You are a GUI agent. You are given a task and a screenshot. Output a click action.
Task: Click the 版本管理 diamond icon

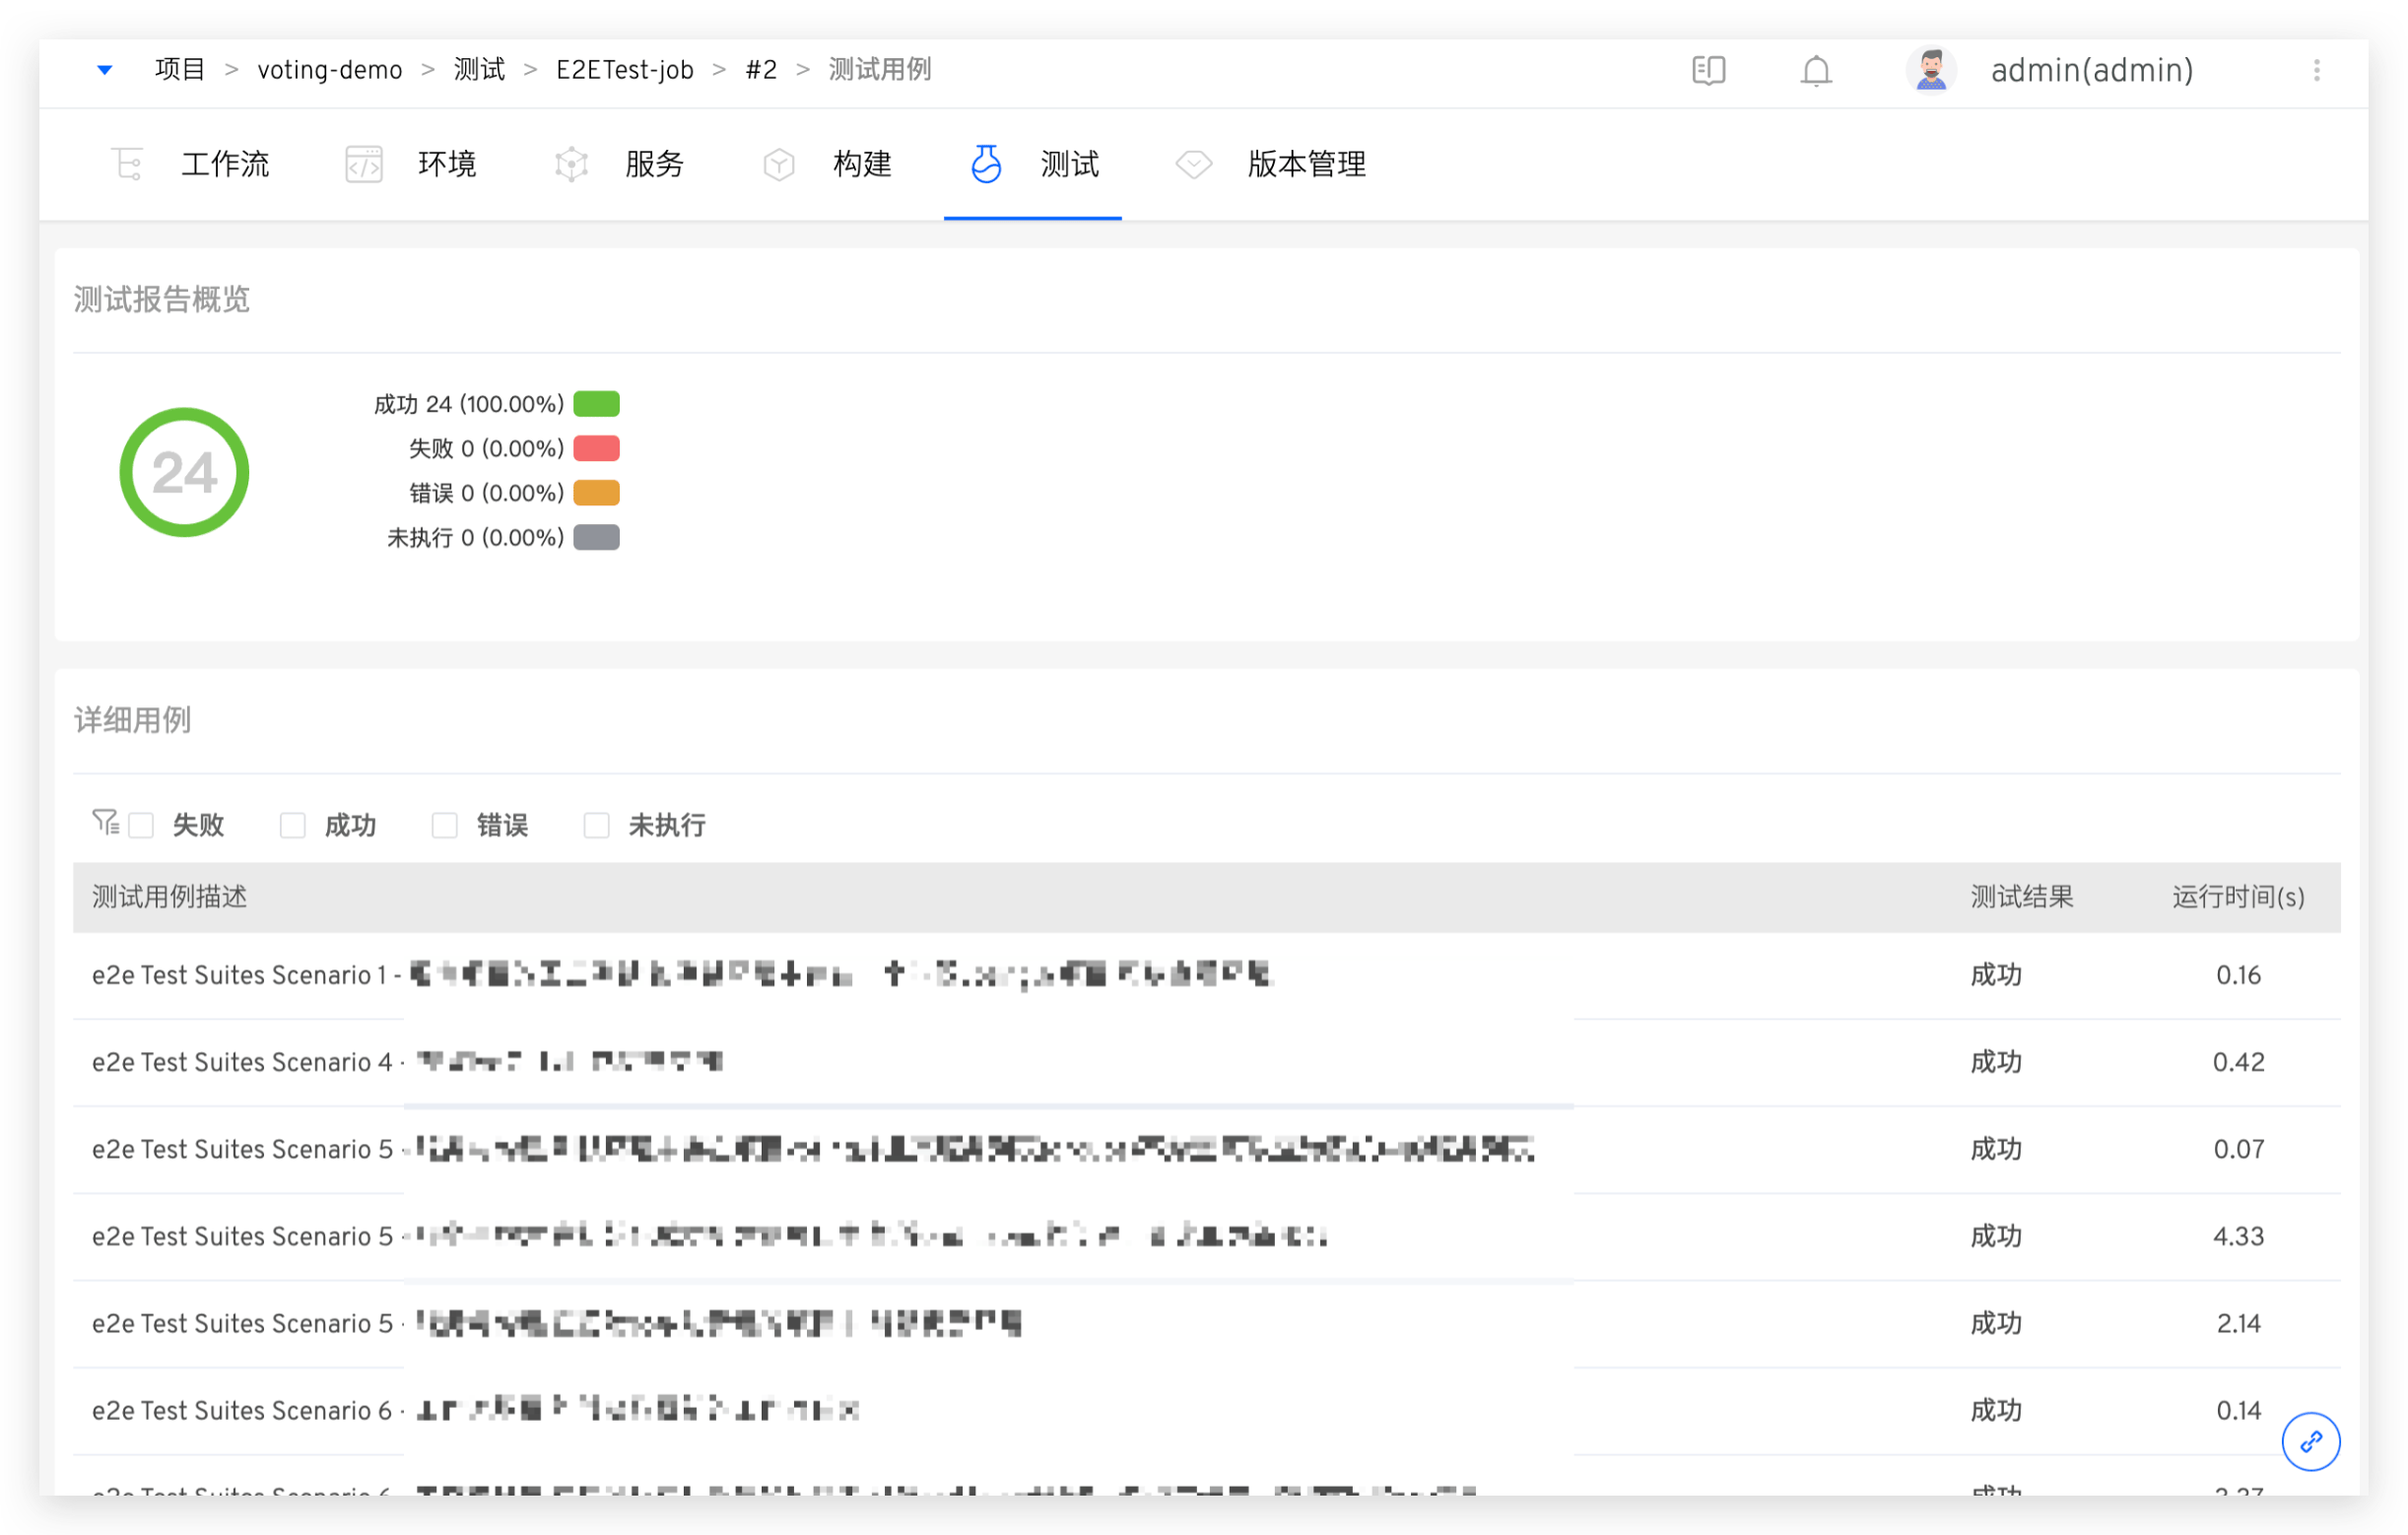[x=1193, y=163]
